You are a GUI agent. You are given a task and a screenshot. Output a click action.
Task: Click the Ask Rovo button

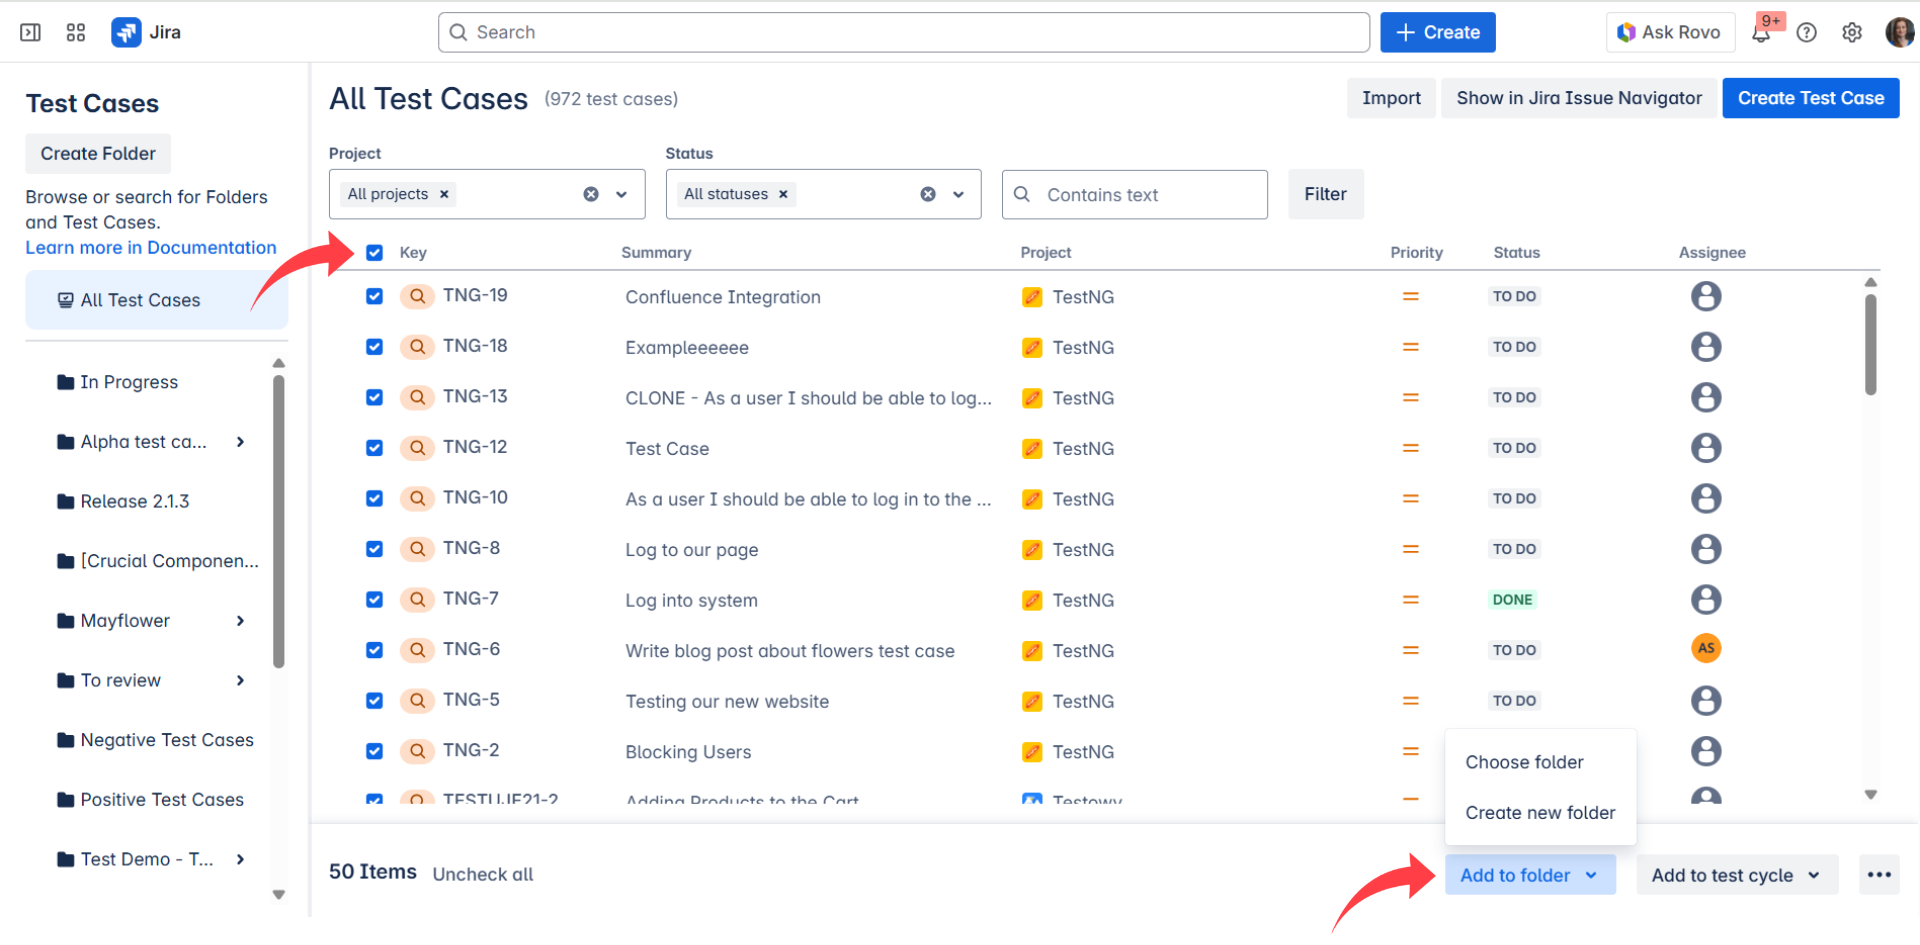(x=1669, y=32)
